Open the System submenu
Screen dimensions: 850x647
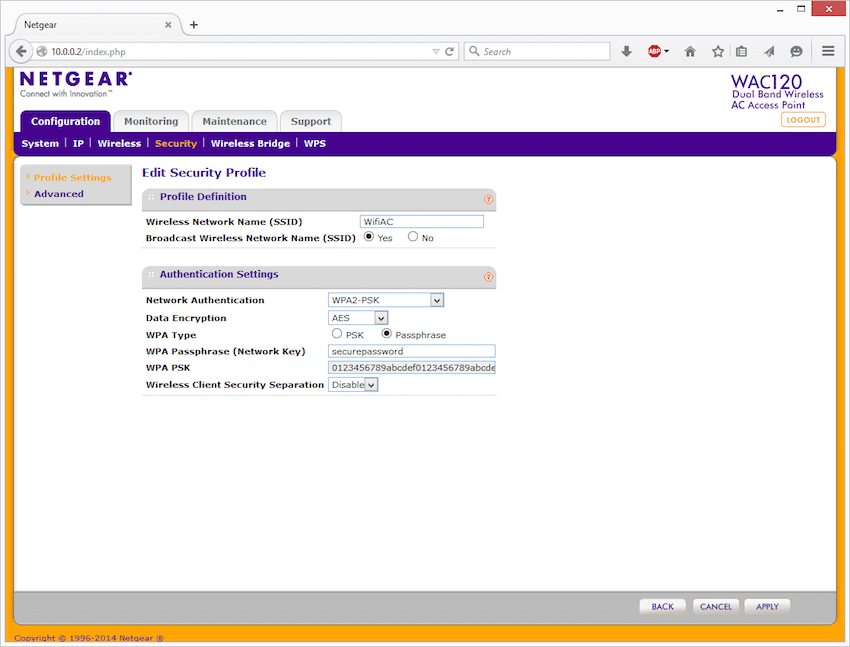pos(40,144)
